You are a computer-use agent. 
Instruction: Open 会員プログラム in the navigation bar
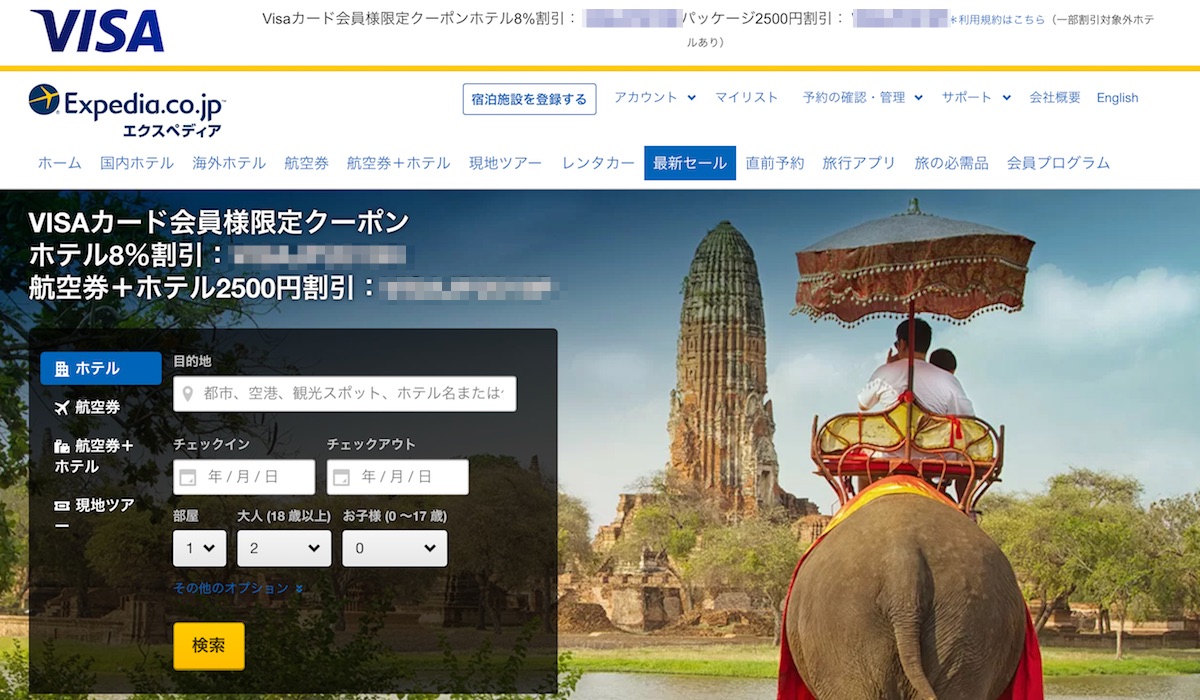coord(1059,163)
